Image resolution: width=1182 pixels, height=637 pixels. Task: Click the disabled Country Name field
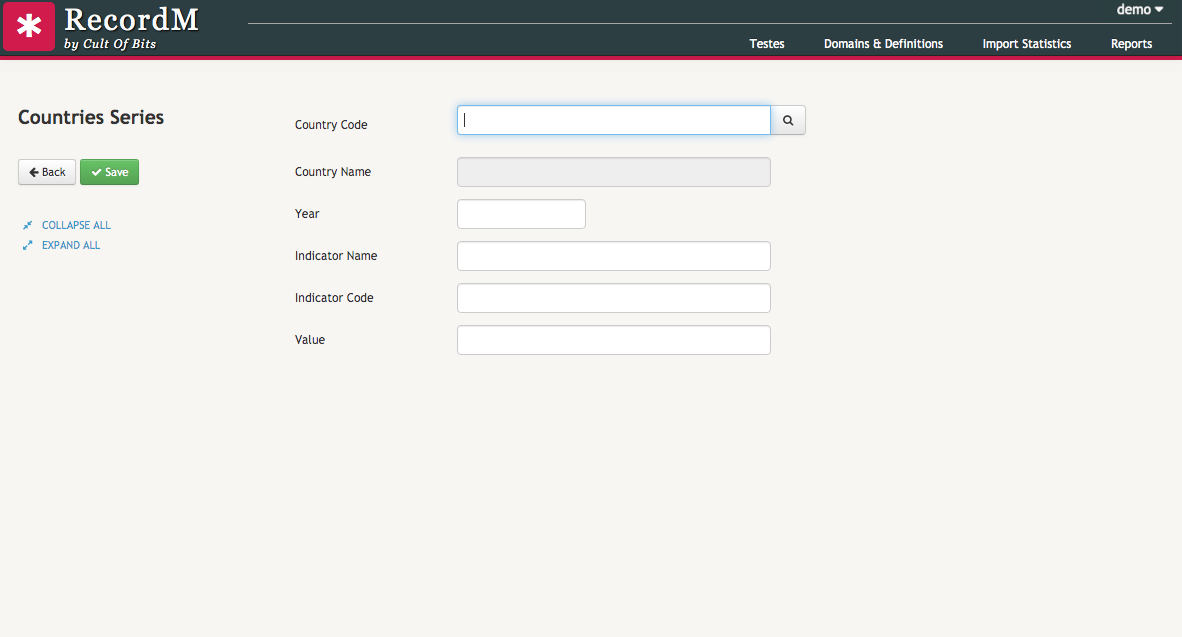point(614,172)
